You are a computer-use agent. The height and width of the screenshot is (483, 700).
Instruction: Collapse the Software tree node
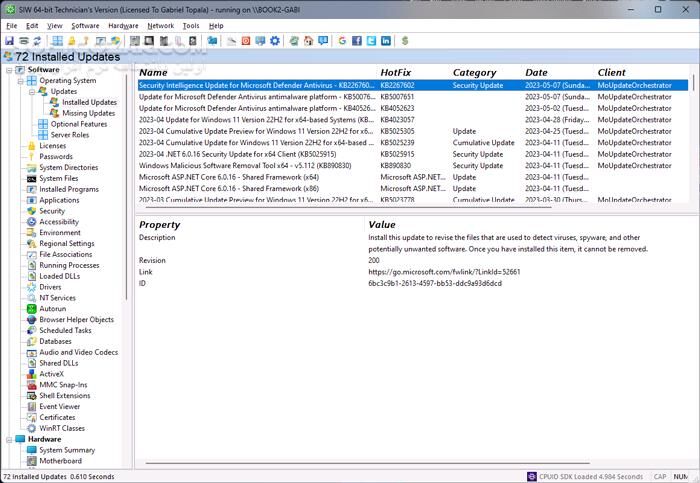[8, 70]
